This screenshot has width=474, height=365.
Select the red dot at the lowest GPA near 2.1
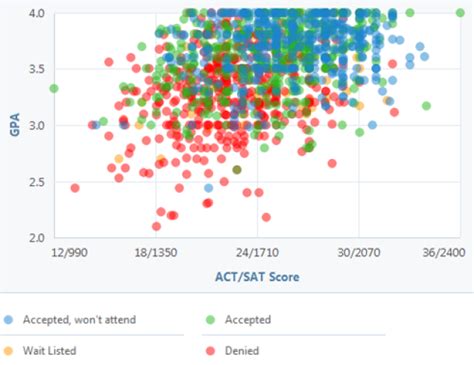click(156, 227)
